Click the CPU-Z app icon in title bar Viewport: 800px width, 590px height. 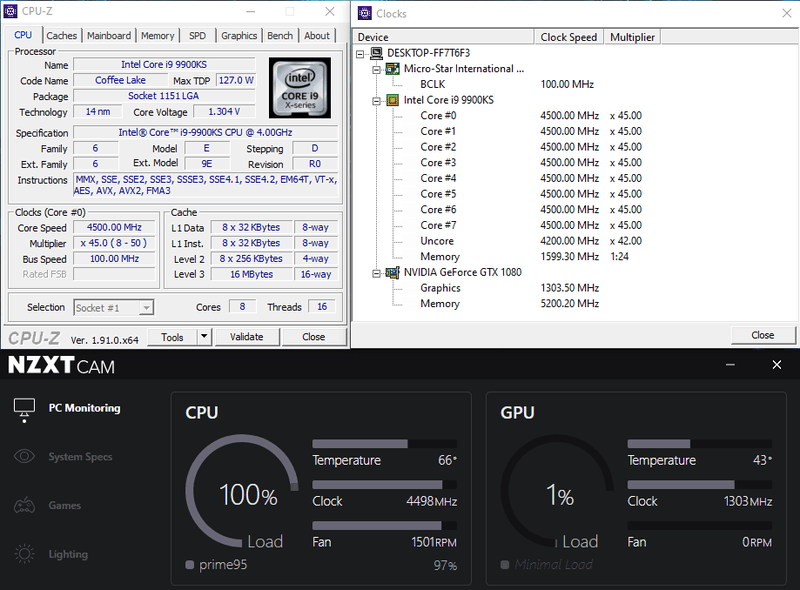(x=10, y=11)
